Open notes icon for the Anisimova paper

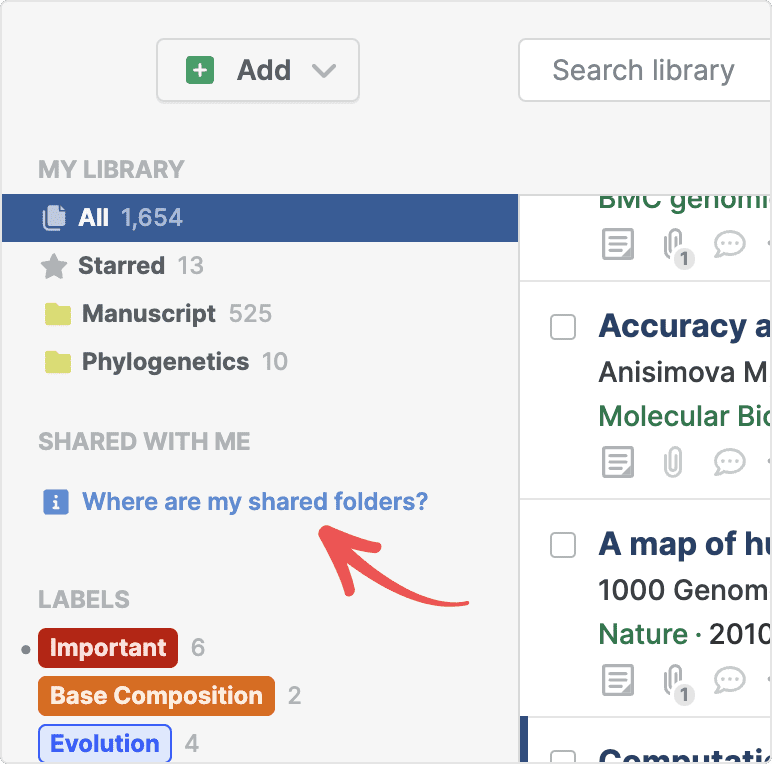pyautogui.click(x=618, y=462)
